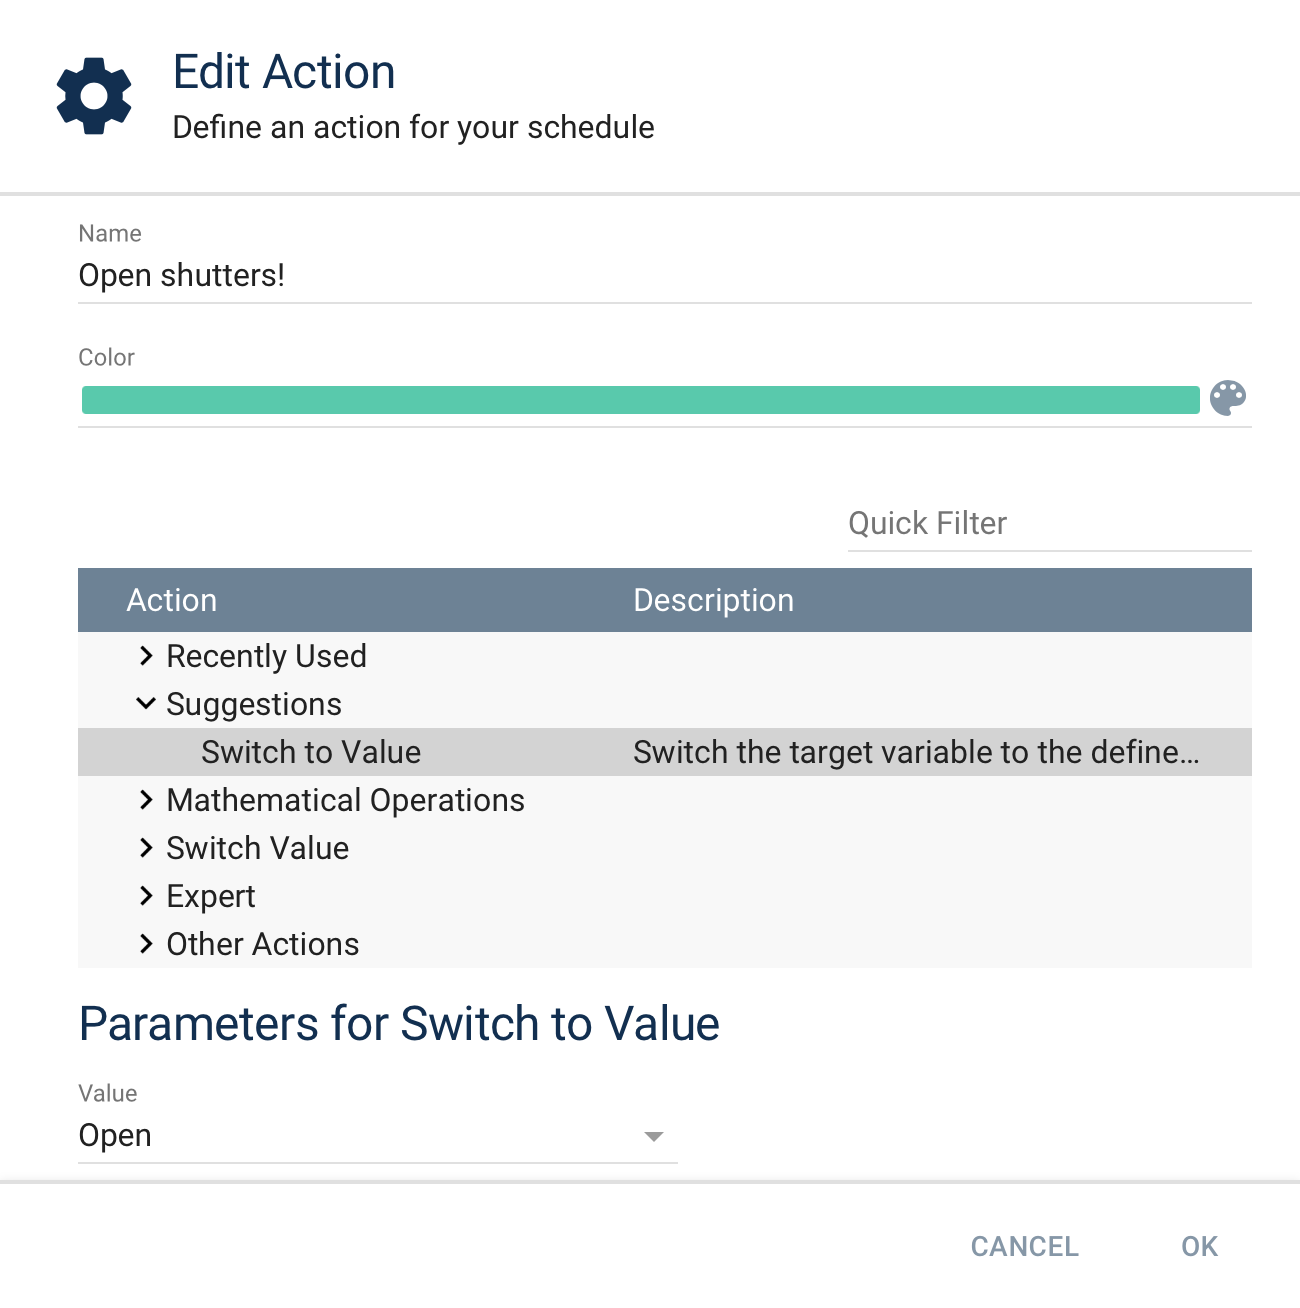Expand the Expert actions group
Viewport: 1300px width, 1308px height.
[x=146, y=896]
